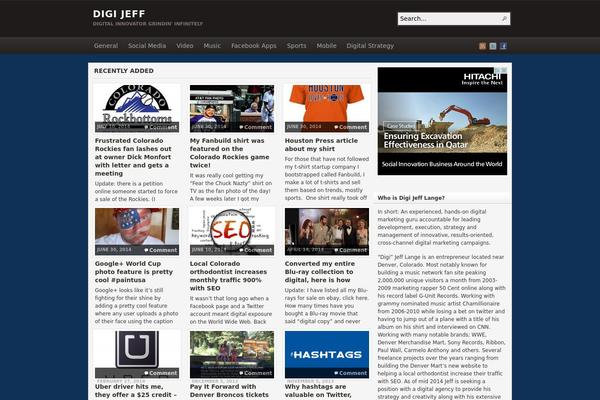Click the 'RECENTLY ADDED' heading
The height and width of the screenshot is (400, 600).
tap(124, 71)
